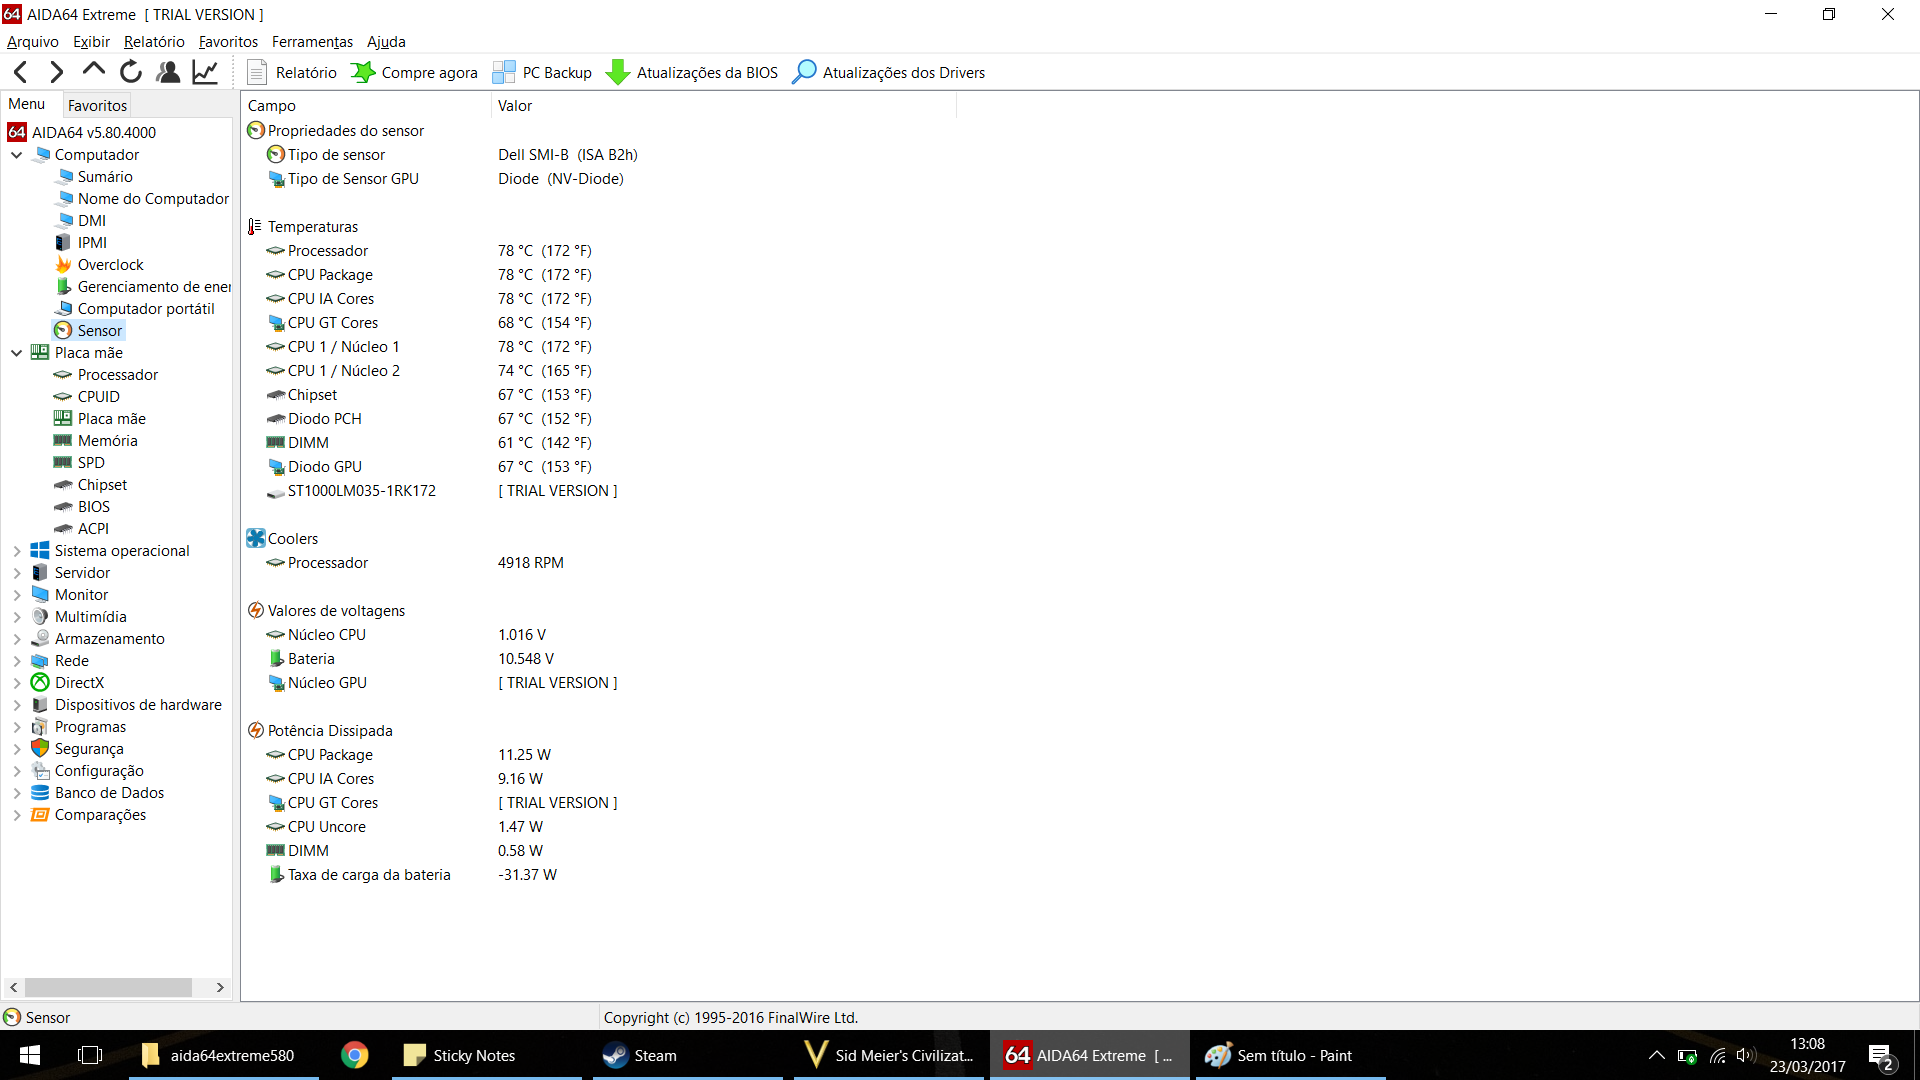This screenshot has width=1920, height=1080.
Task: Select the Overclock tree item
Action: 110,265
